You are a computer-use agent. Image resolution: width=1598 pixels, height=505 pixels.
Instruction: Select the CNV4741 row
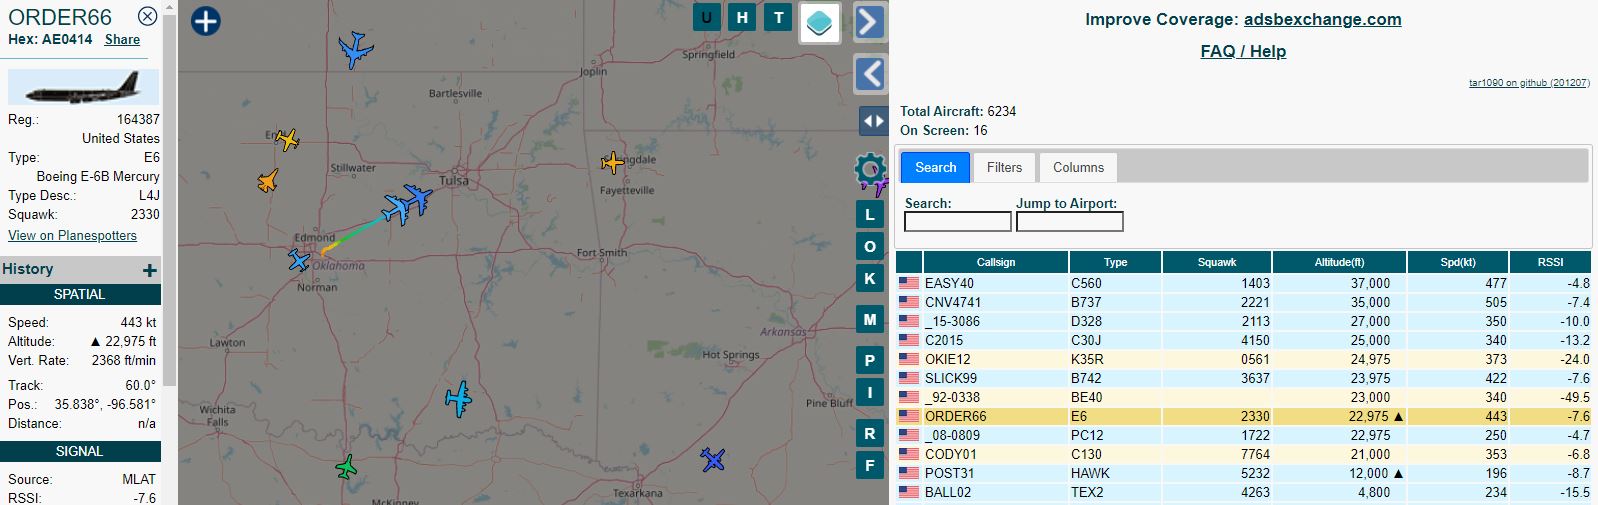(x=1244, y=302)
